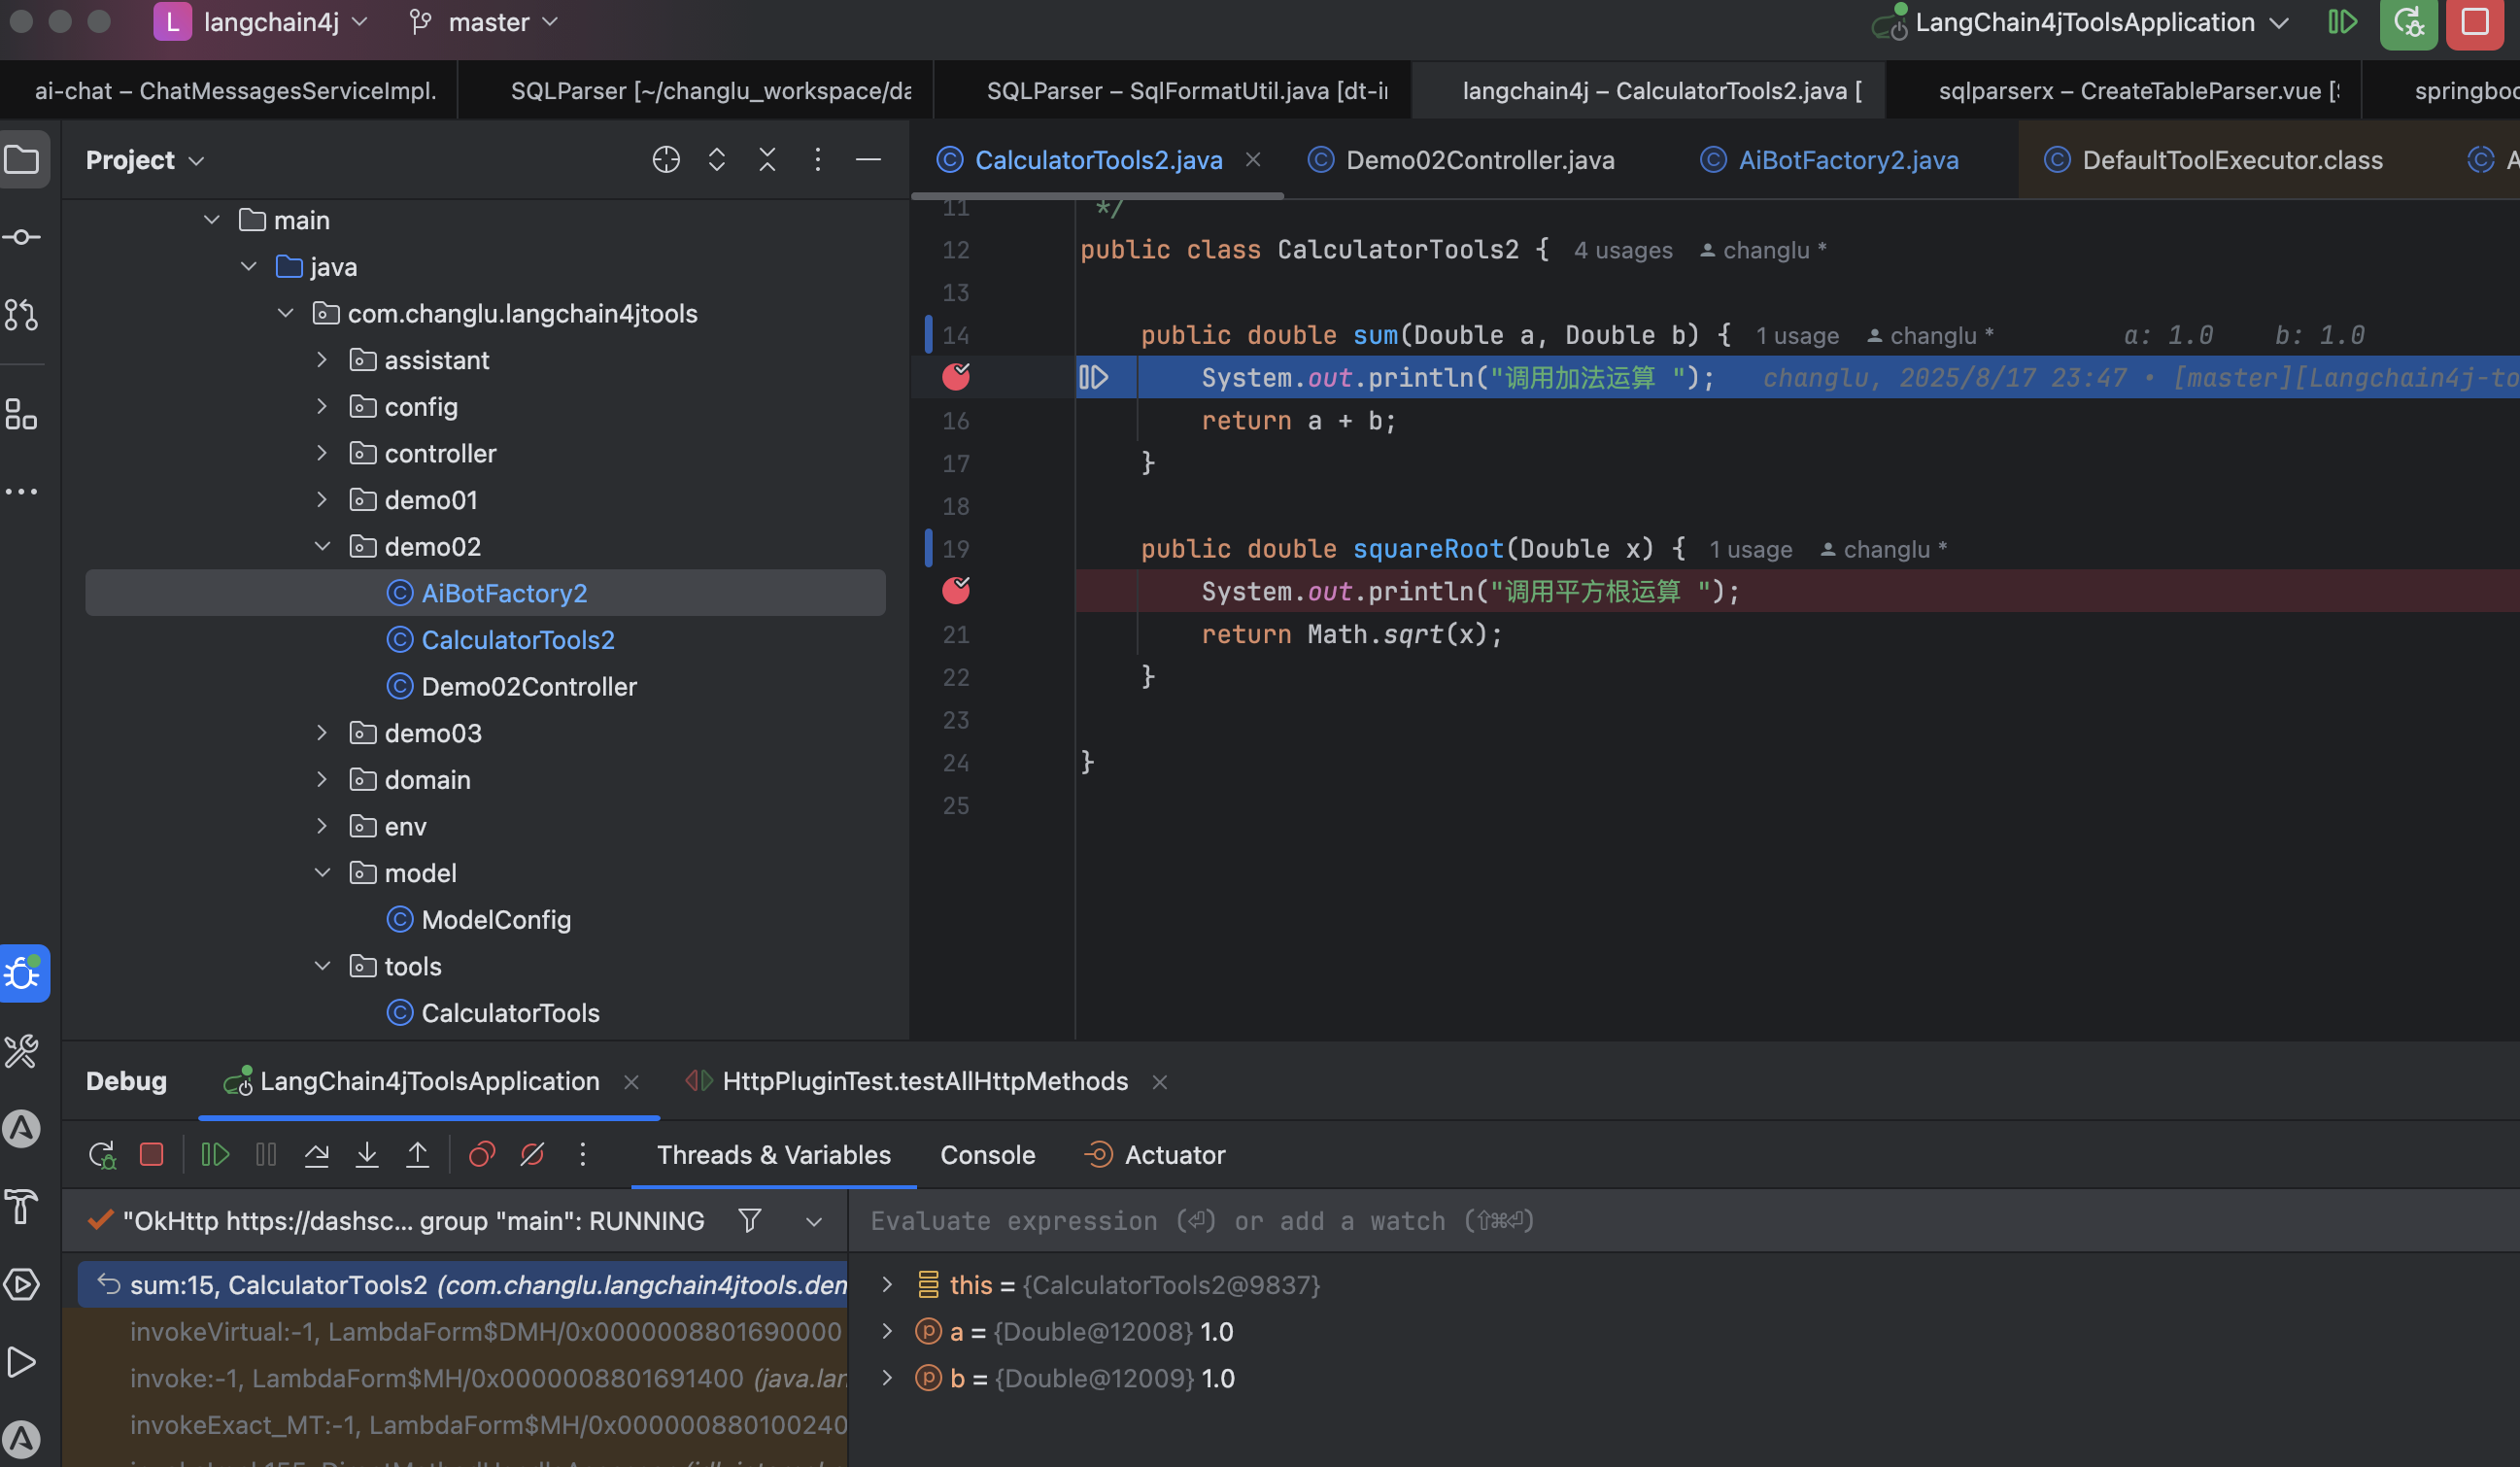Click Rerun debug icon in debug toolbar

pyautogui.click(x=102, y=1155)
